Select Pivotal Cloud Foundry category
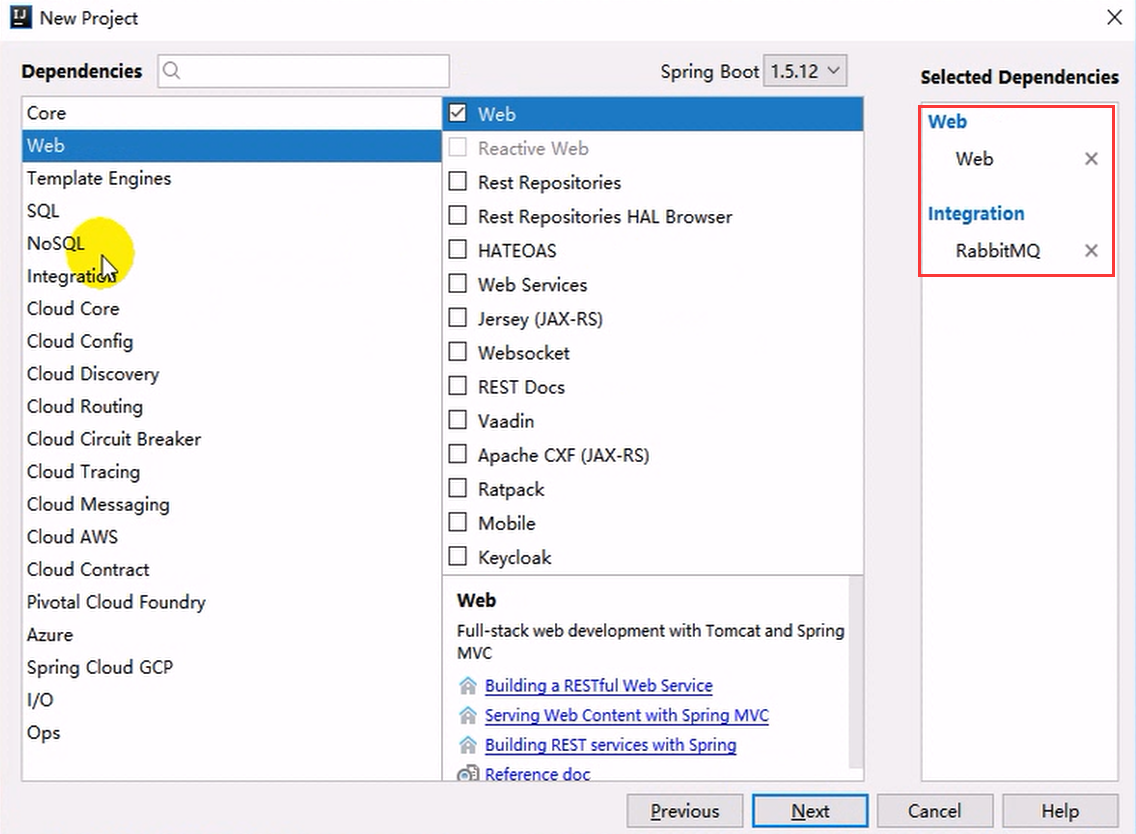This screenshot has height=834, width=1136. click(x=231, y=602)
